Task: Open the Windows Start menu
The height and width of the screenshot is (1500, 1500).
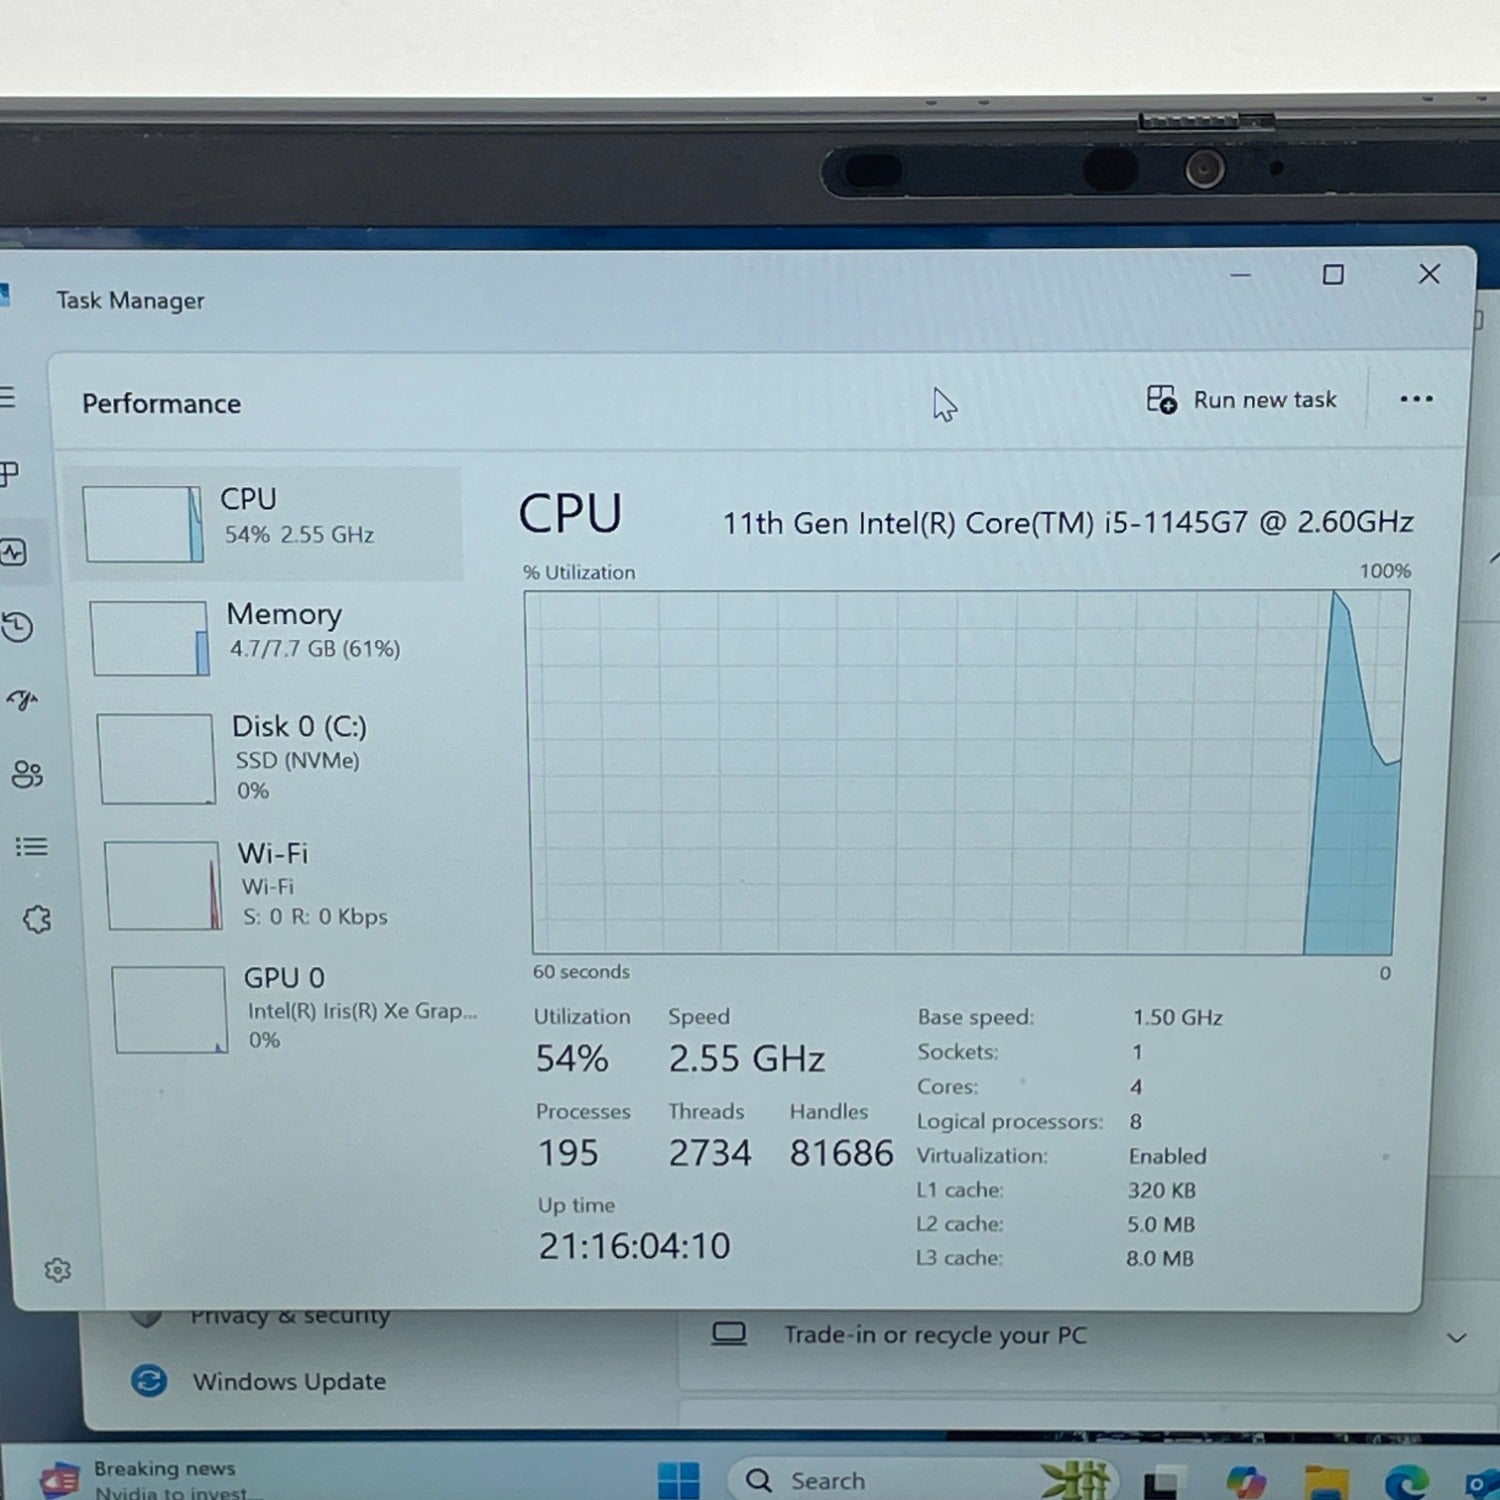Action: 679,1480
